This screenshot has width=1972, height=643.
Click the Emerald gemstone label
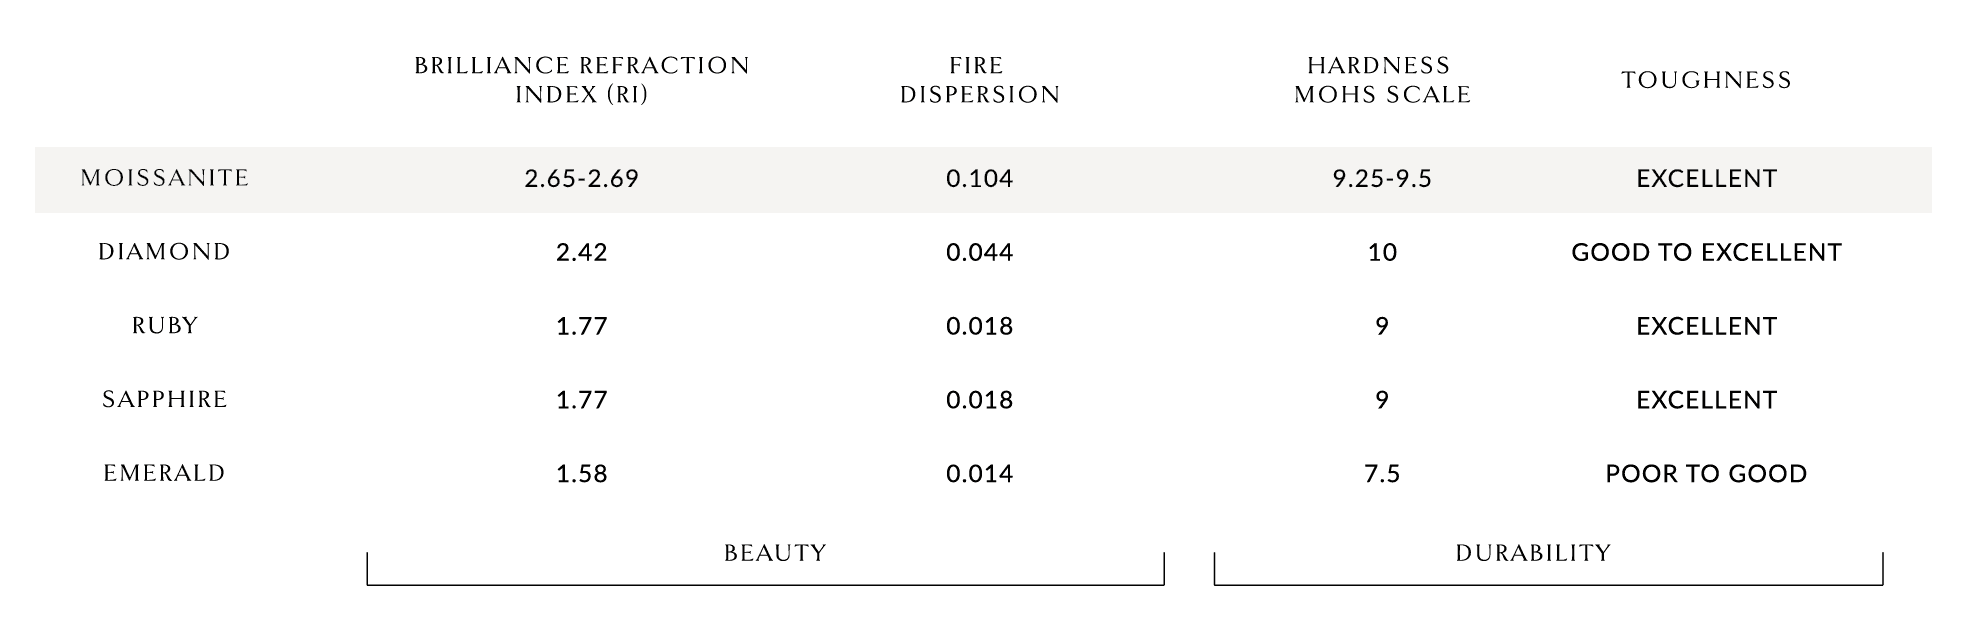tap(165, 473)
